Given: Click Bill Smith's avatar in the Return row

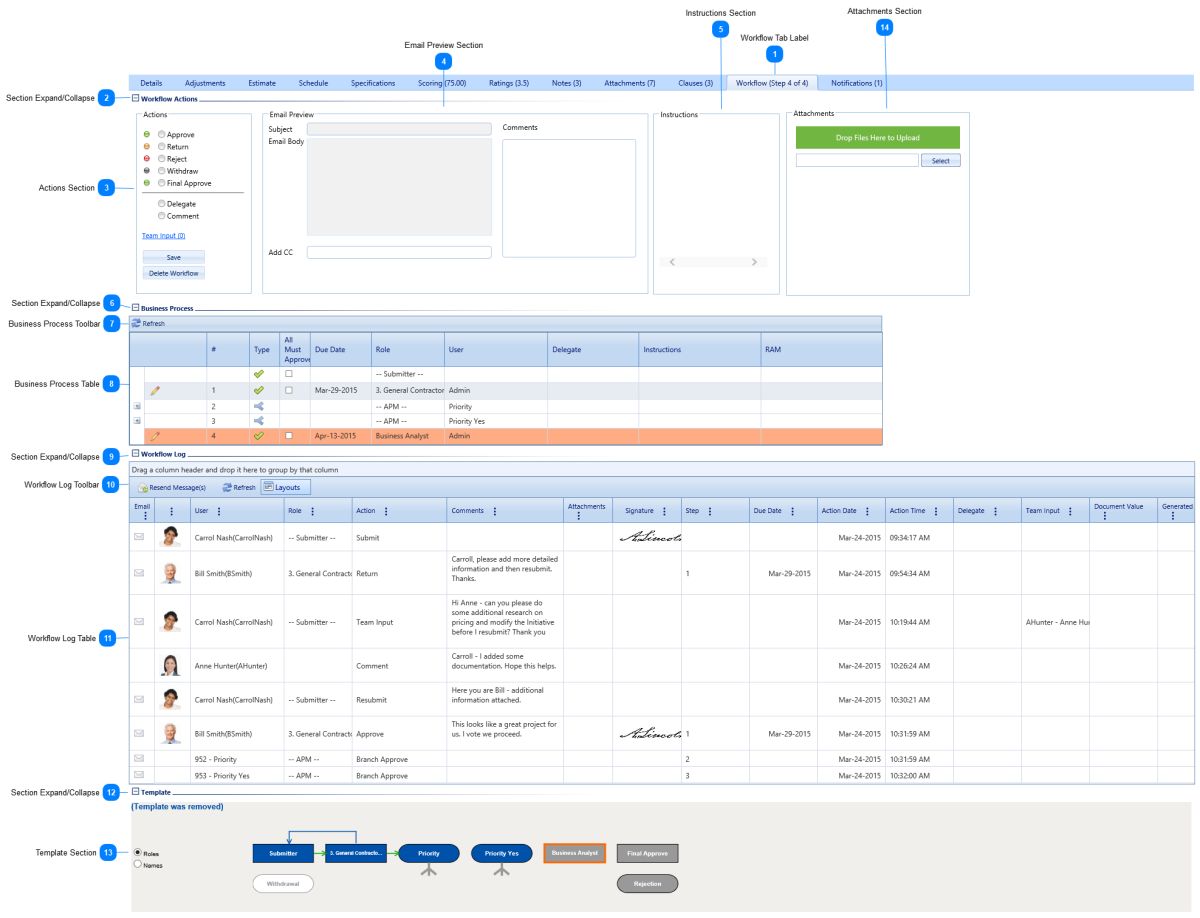Looking at the screenshot, I should (x=171, y=573).
